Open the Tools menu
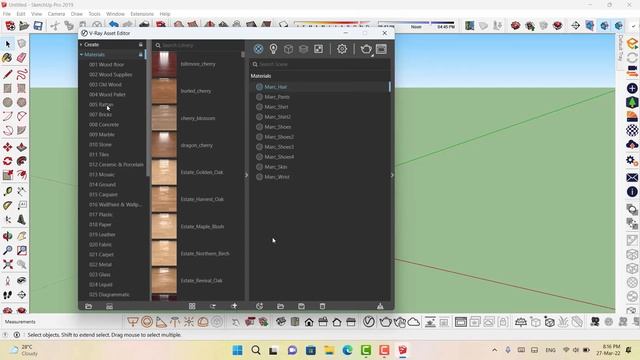 [94, 14]
